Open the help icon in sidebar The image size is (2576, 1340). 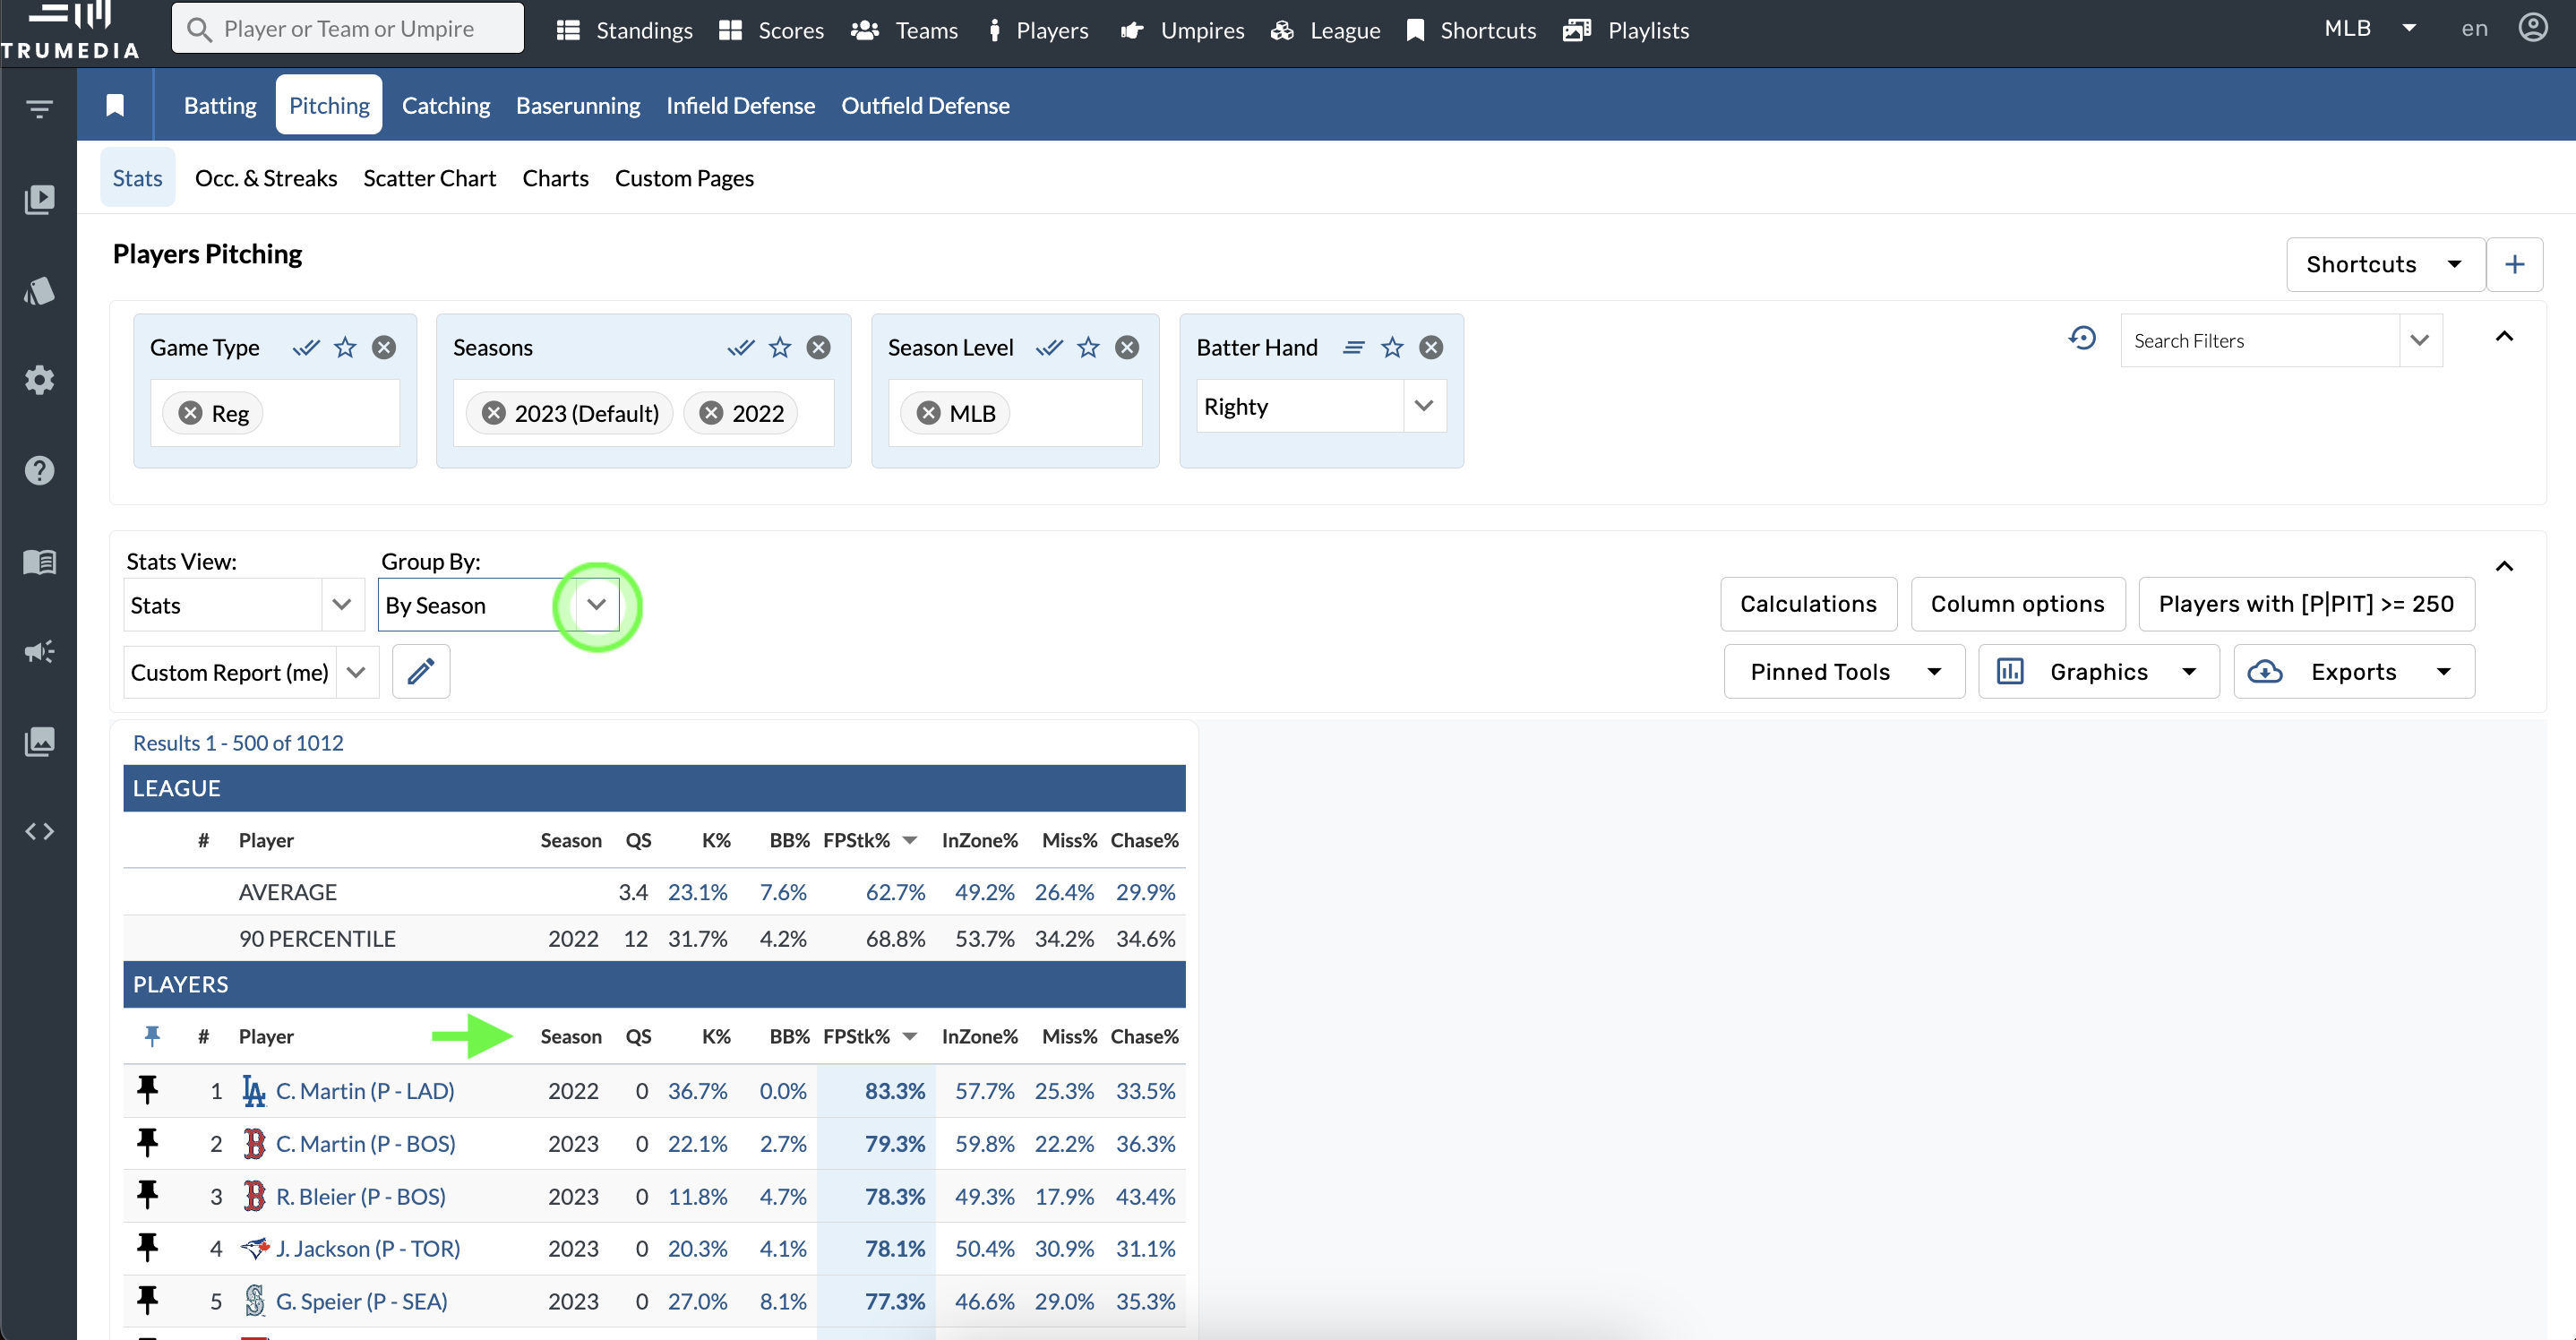tap(40, 470)
